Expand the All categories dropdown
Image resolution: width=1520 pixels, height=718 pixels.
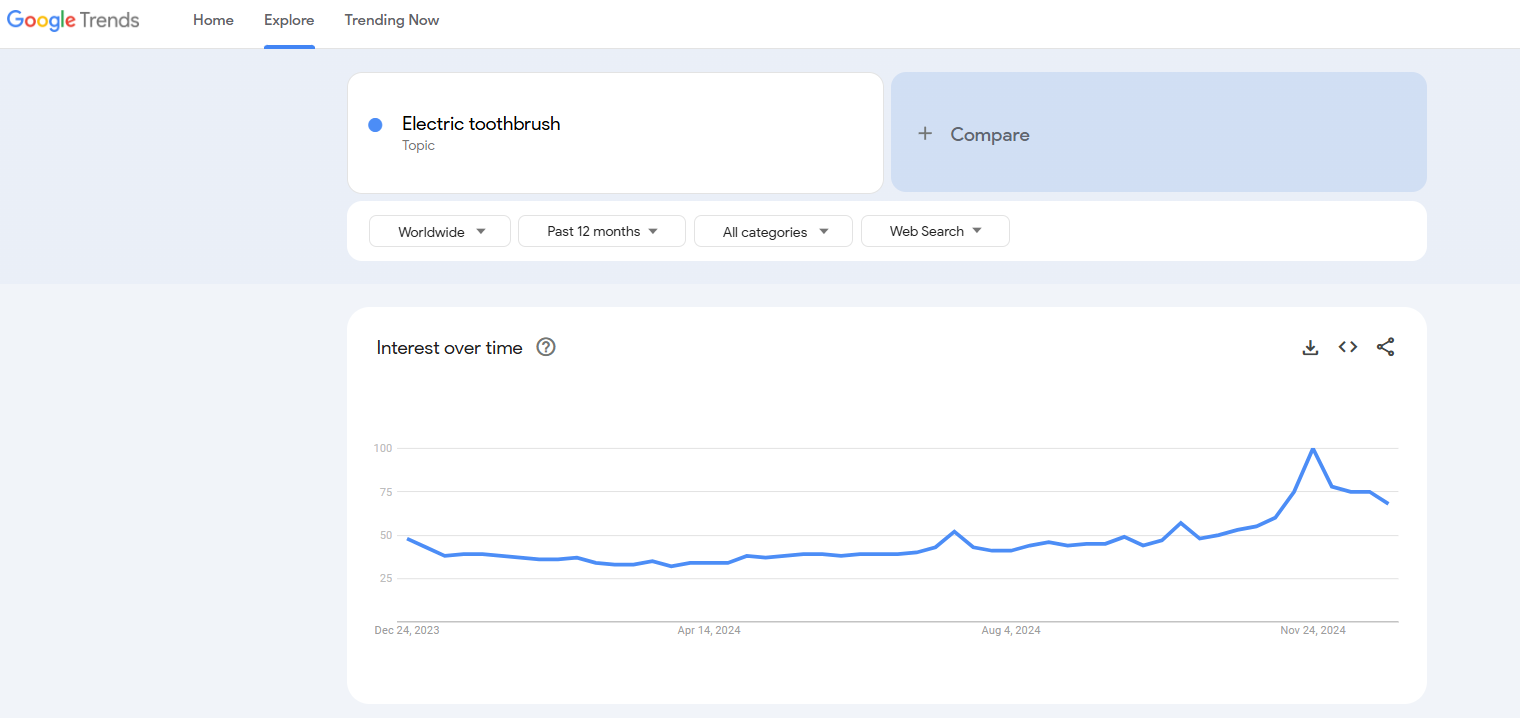pos(773,231)
